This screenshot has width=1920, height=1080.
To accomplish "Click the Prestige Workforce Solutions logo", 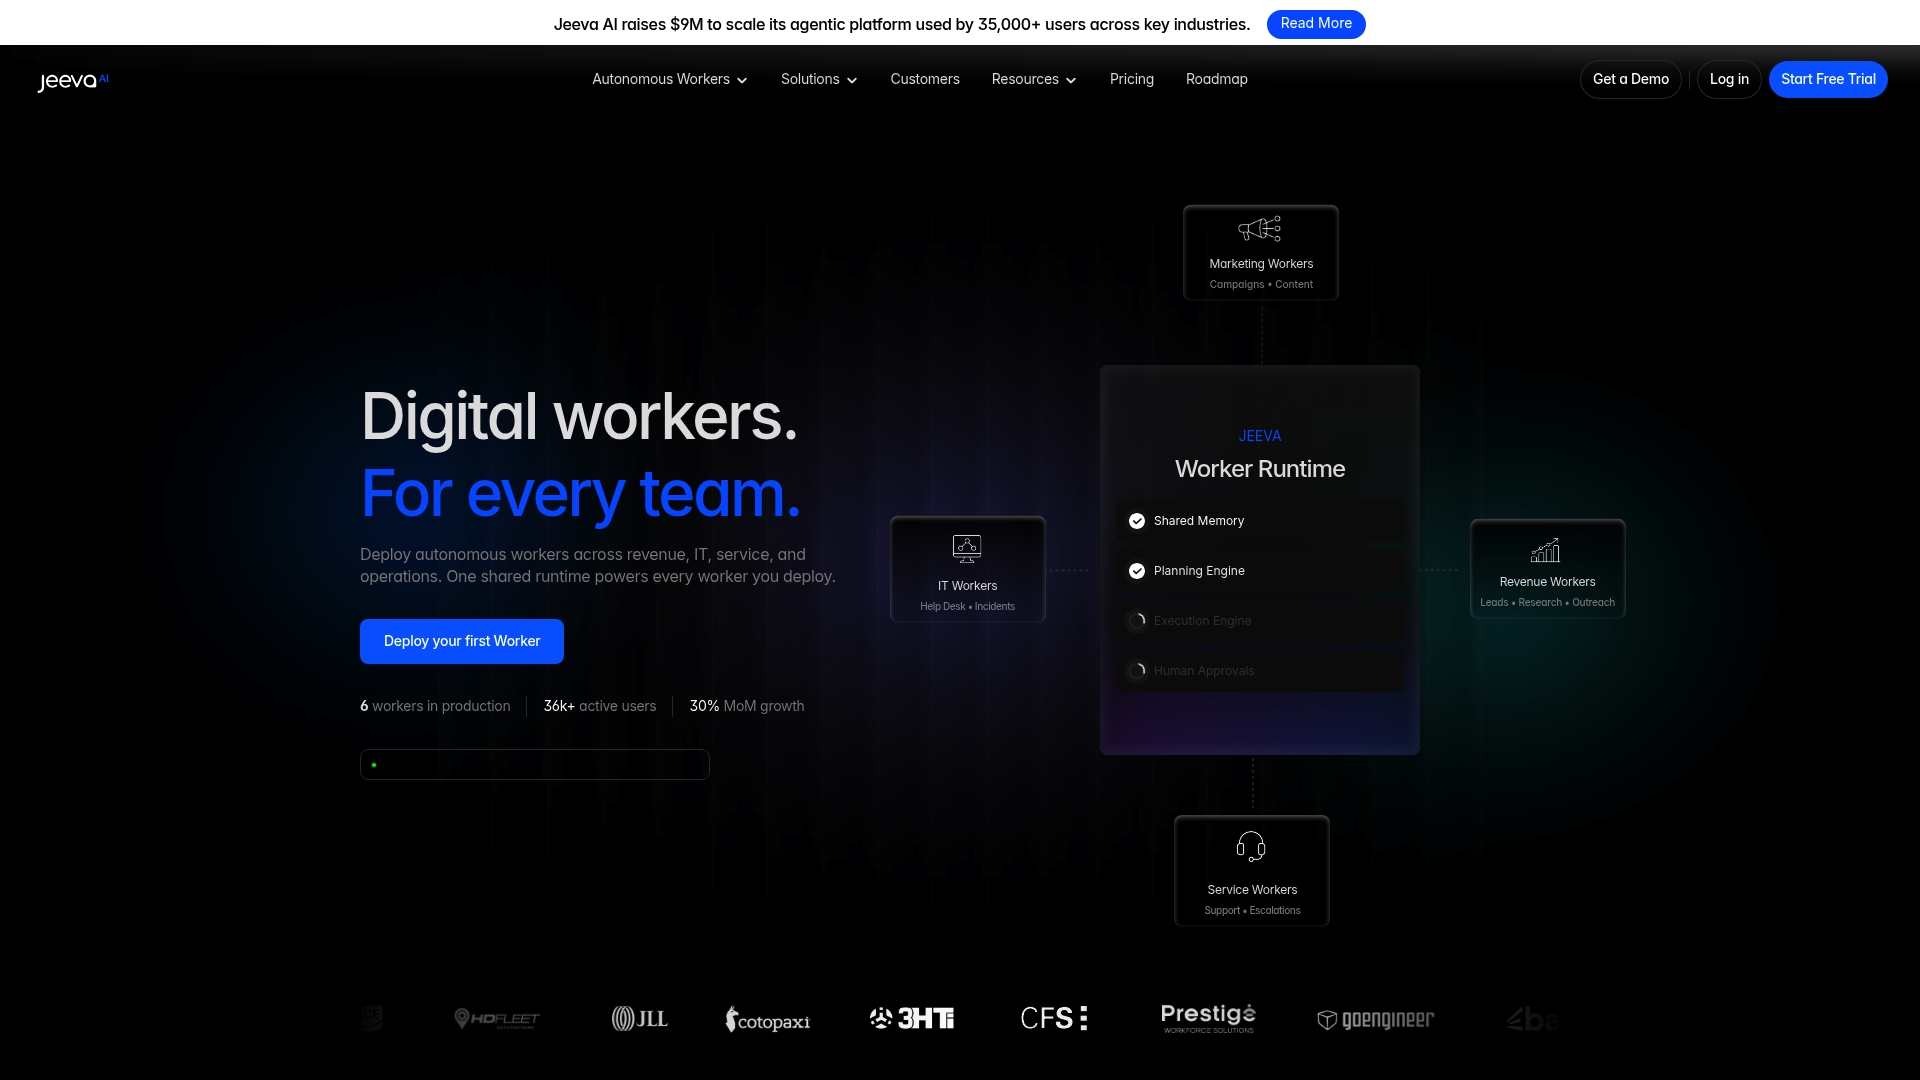I will click(x=1208, y=1018).
